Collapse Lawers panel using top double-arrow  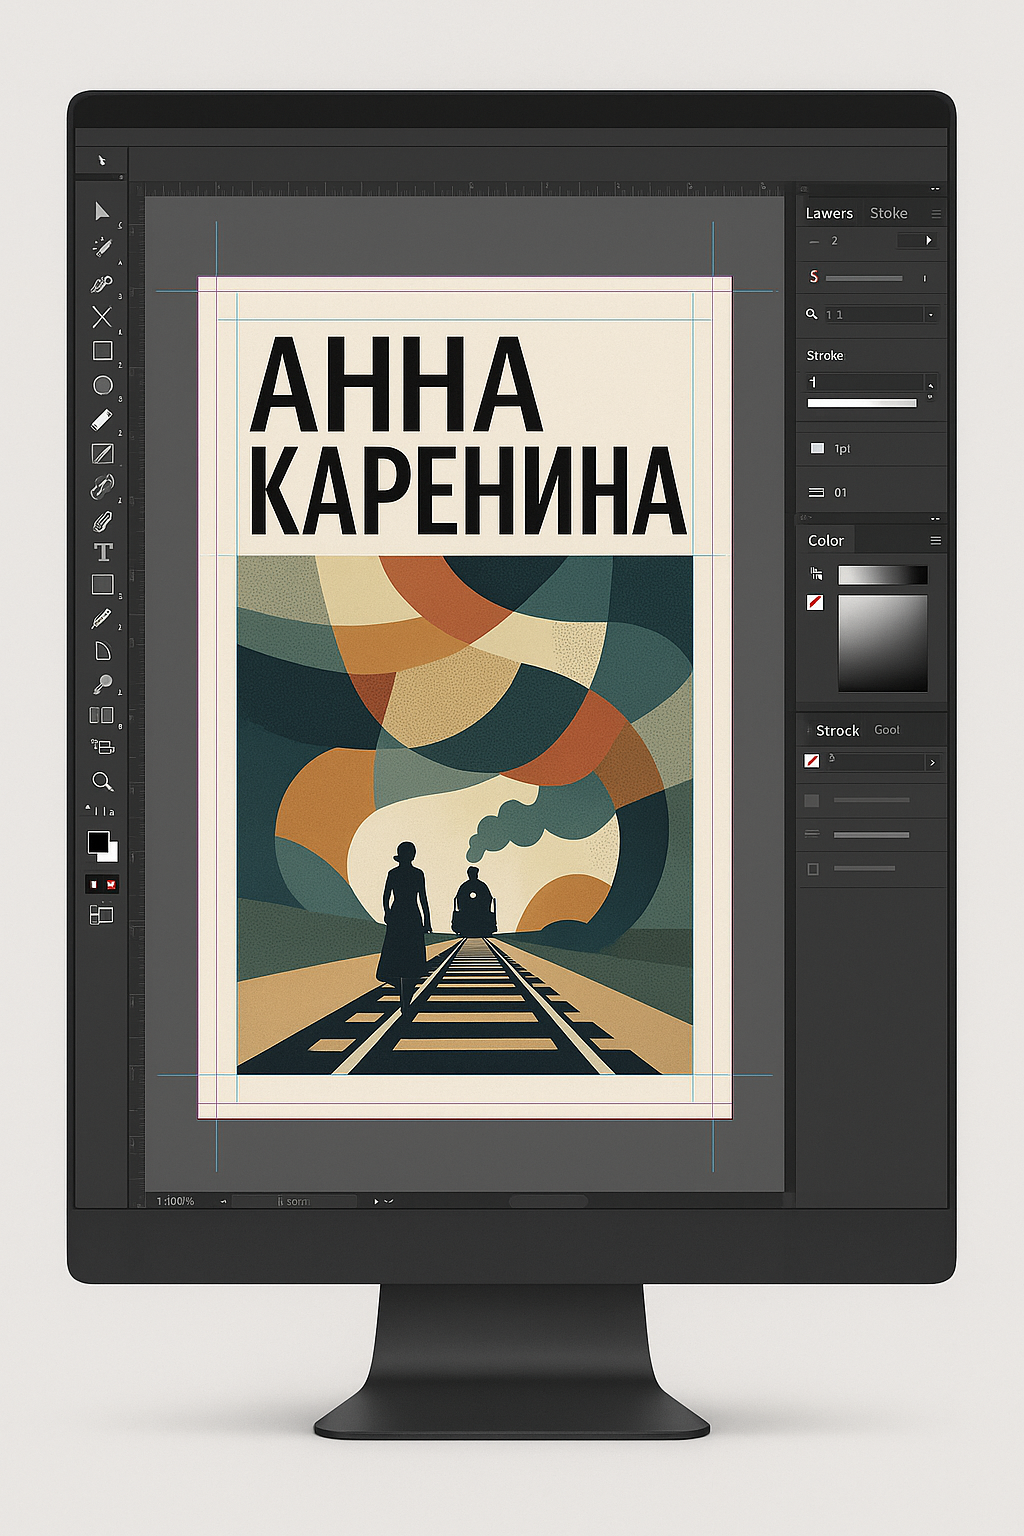click(x=935, y=189)
